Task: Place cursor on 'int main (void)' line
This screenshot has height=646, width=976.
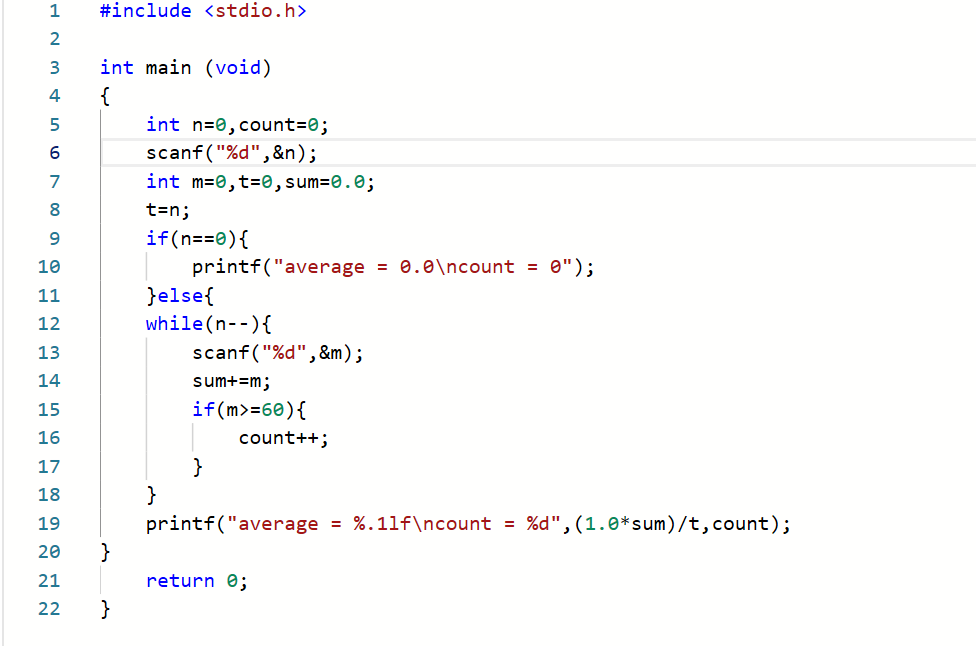Action: point(185,67)
